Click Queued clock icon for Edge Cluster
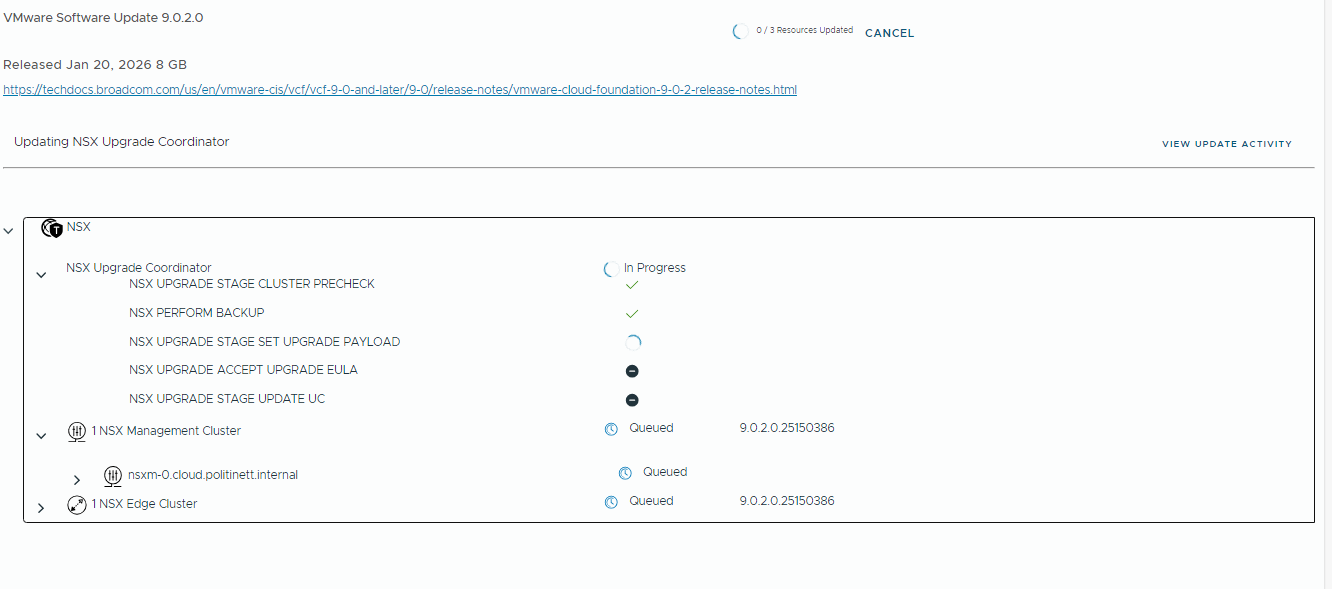This screenshot has width=1332, height=589. click(x=611, y=502)
